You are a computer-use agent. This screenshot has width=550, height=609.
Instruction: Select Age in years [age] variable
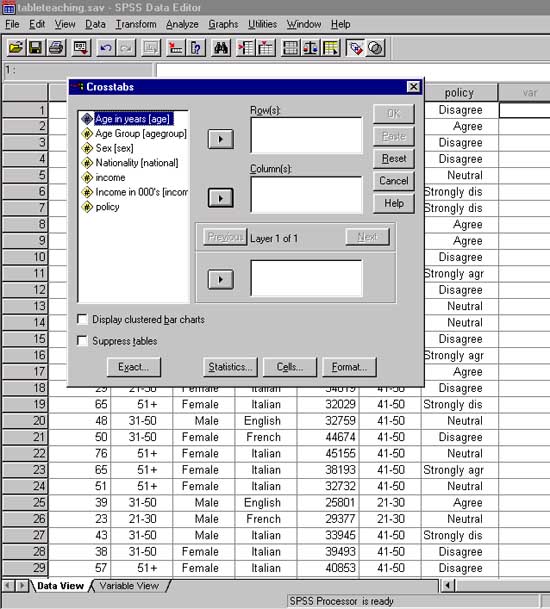coord(132,119)
